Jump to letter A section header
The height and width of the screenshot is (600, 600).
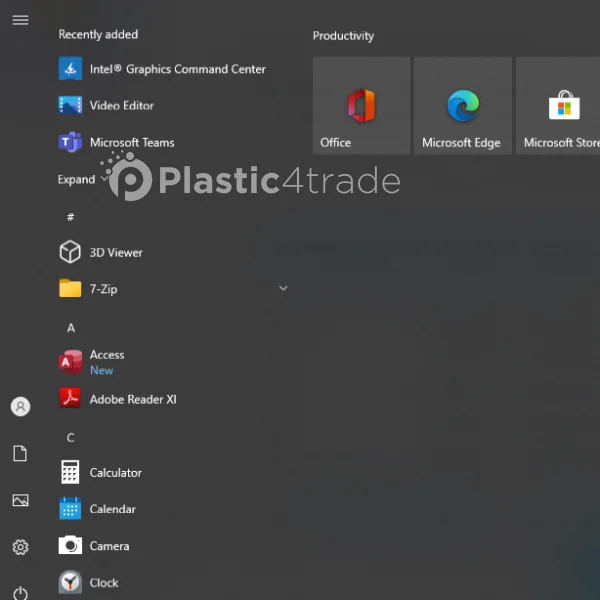71,328
